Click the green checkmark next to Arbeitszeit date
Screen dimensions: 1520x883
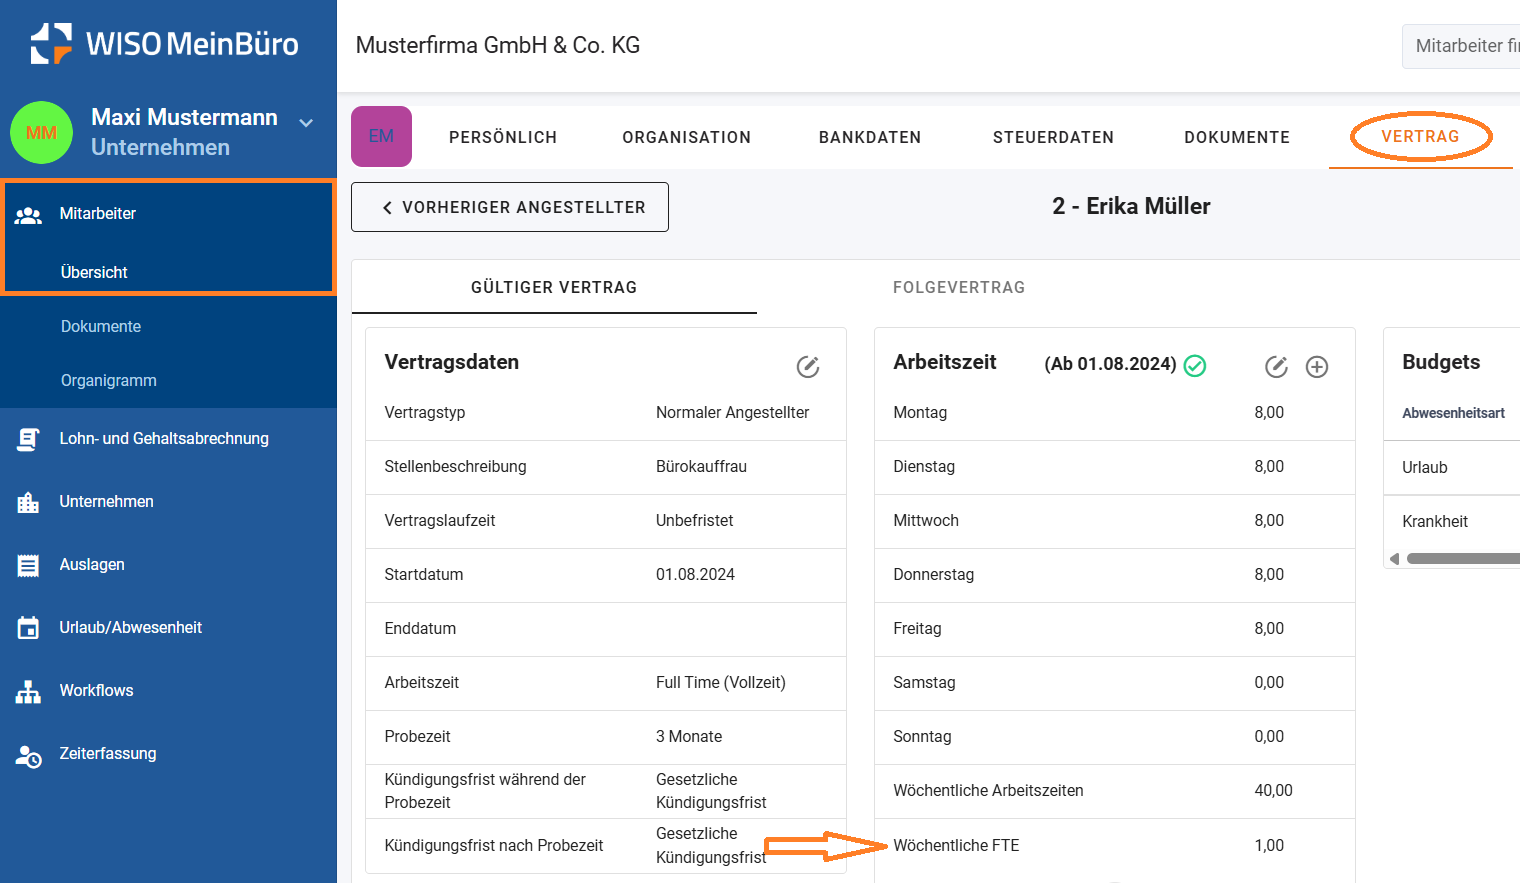click(x=1195, y=366)
